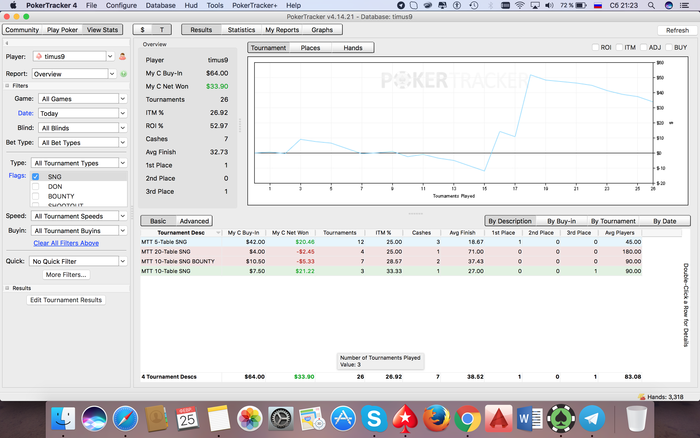The height and width of the screenshot is (438, 700).
Task: Open Photos app in the dock
Action: click(x=250, y=419)
